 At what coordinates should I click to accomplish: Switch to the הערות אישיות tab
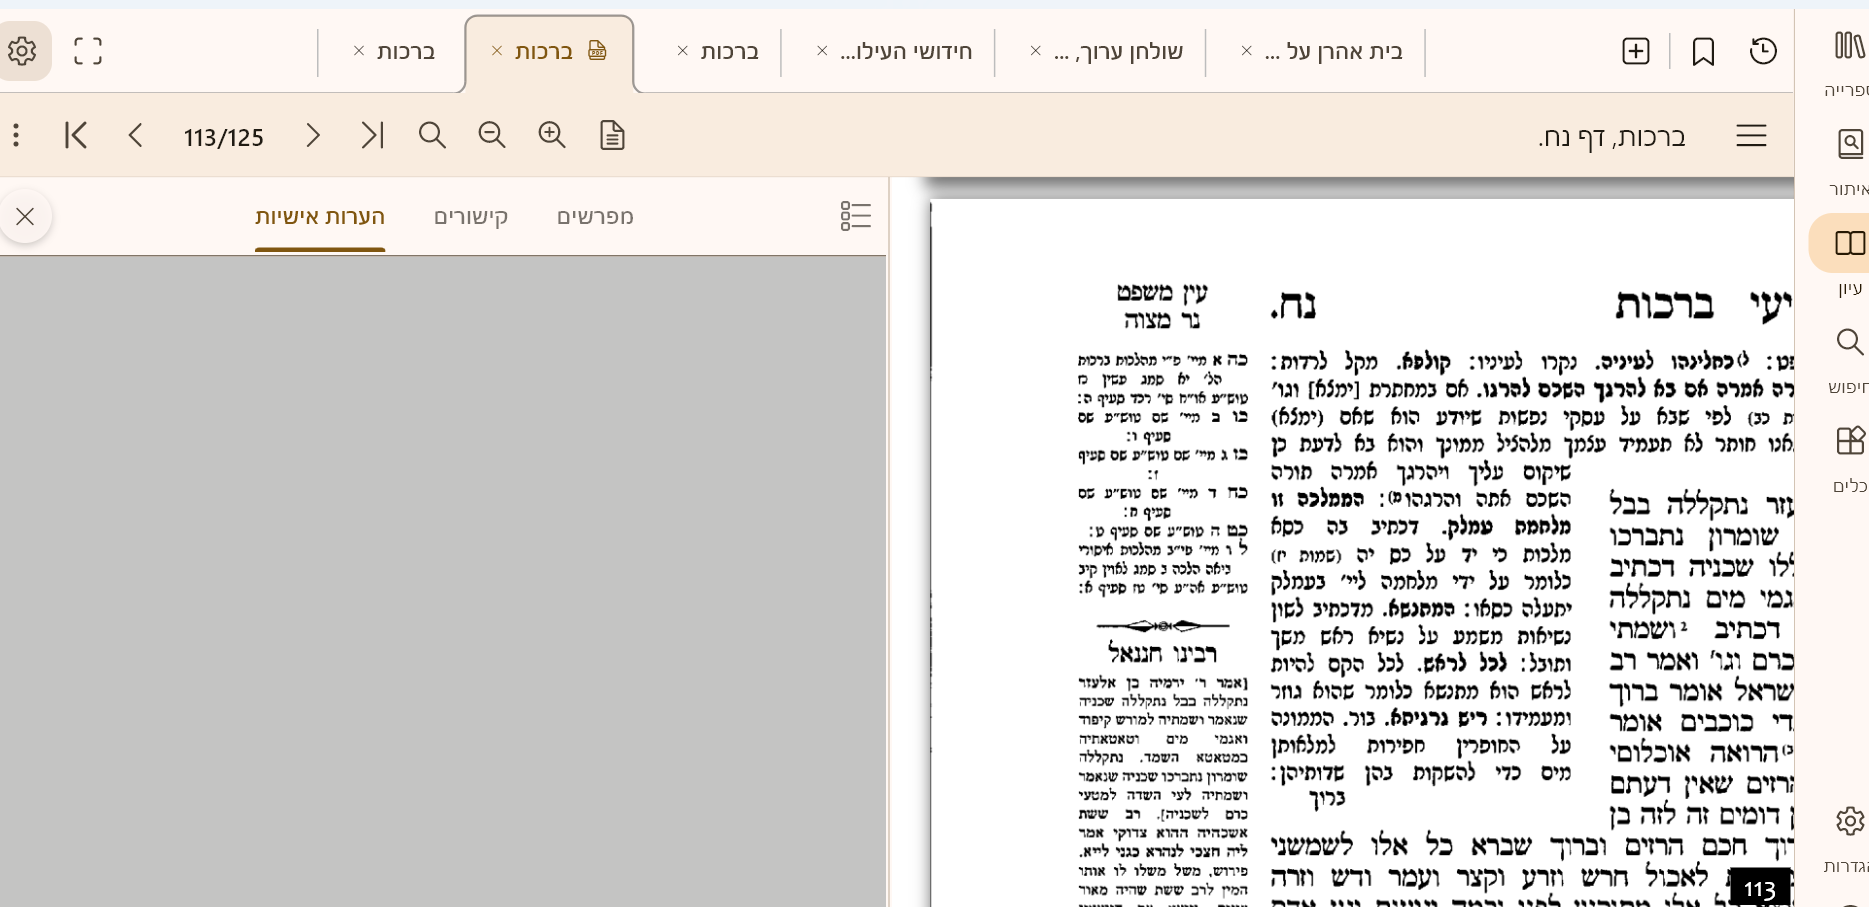[320, 217]
